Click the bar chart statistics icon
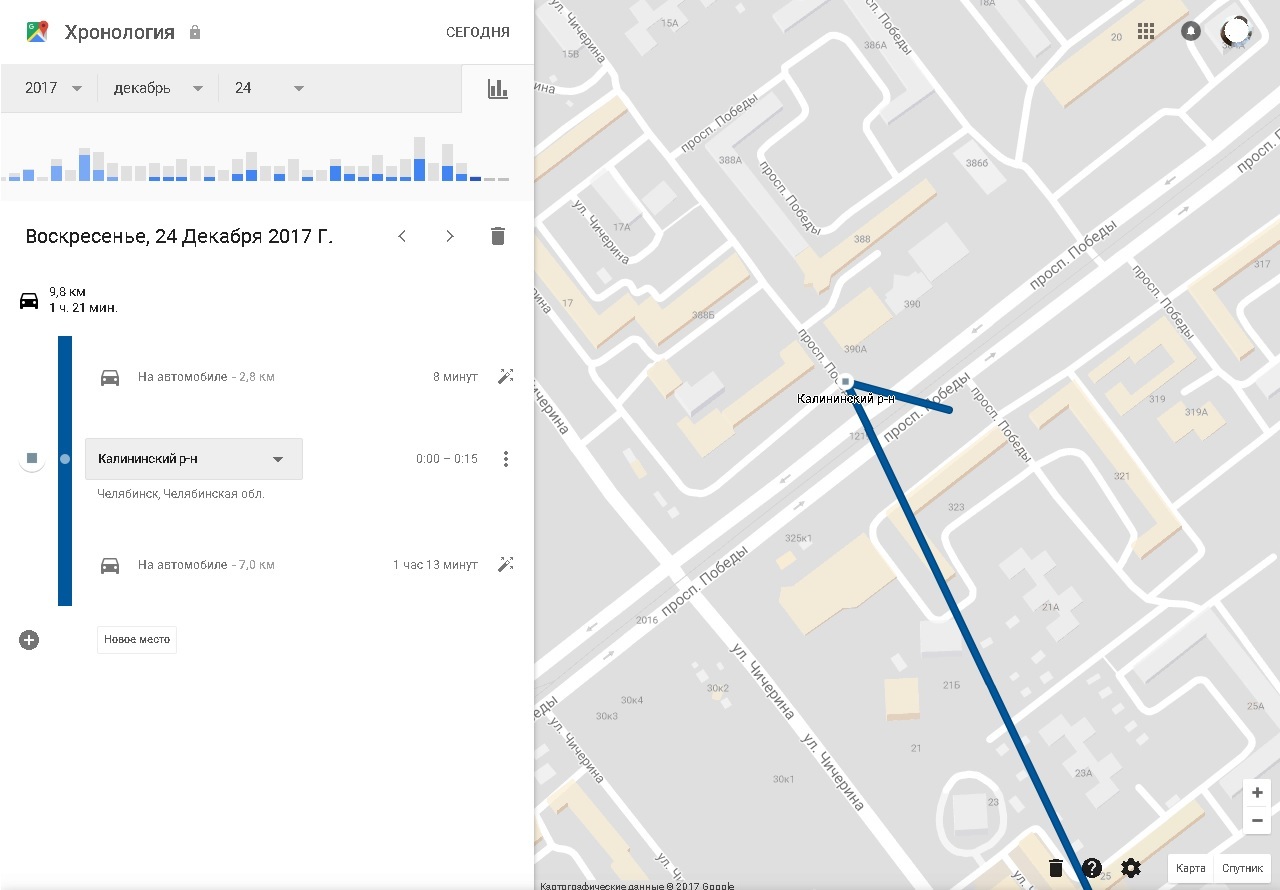 pos(497,89)
